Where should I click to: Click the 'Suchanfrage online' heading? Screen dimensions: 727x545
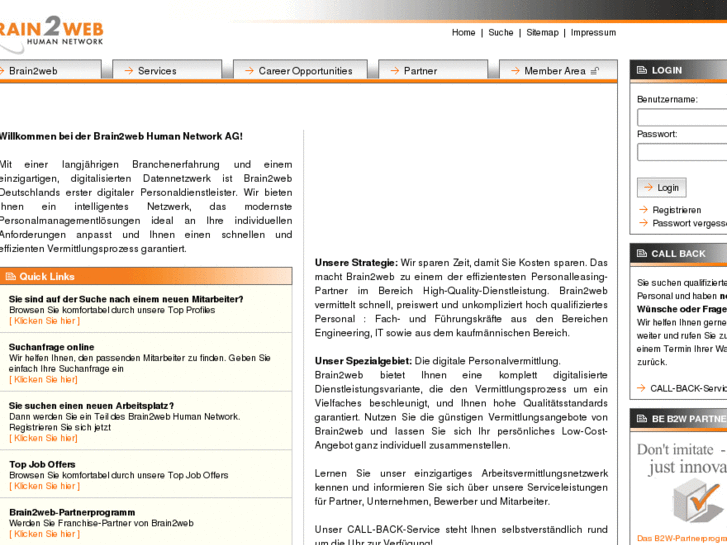pos(51,347)
